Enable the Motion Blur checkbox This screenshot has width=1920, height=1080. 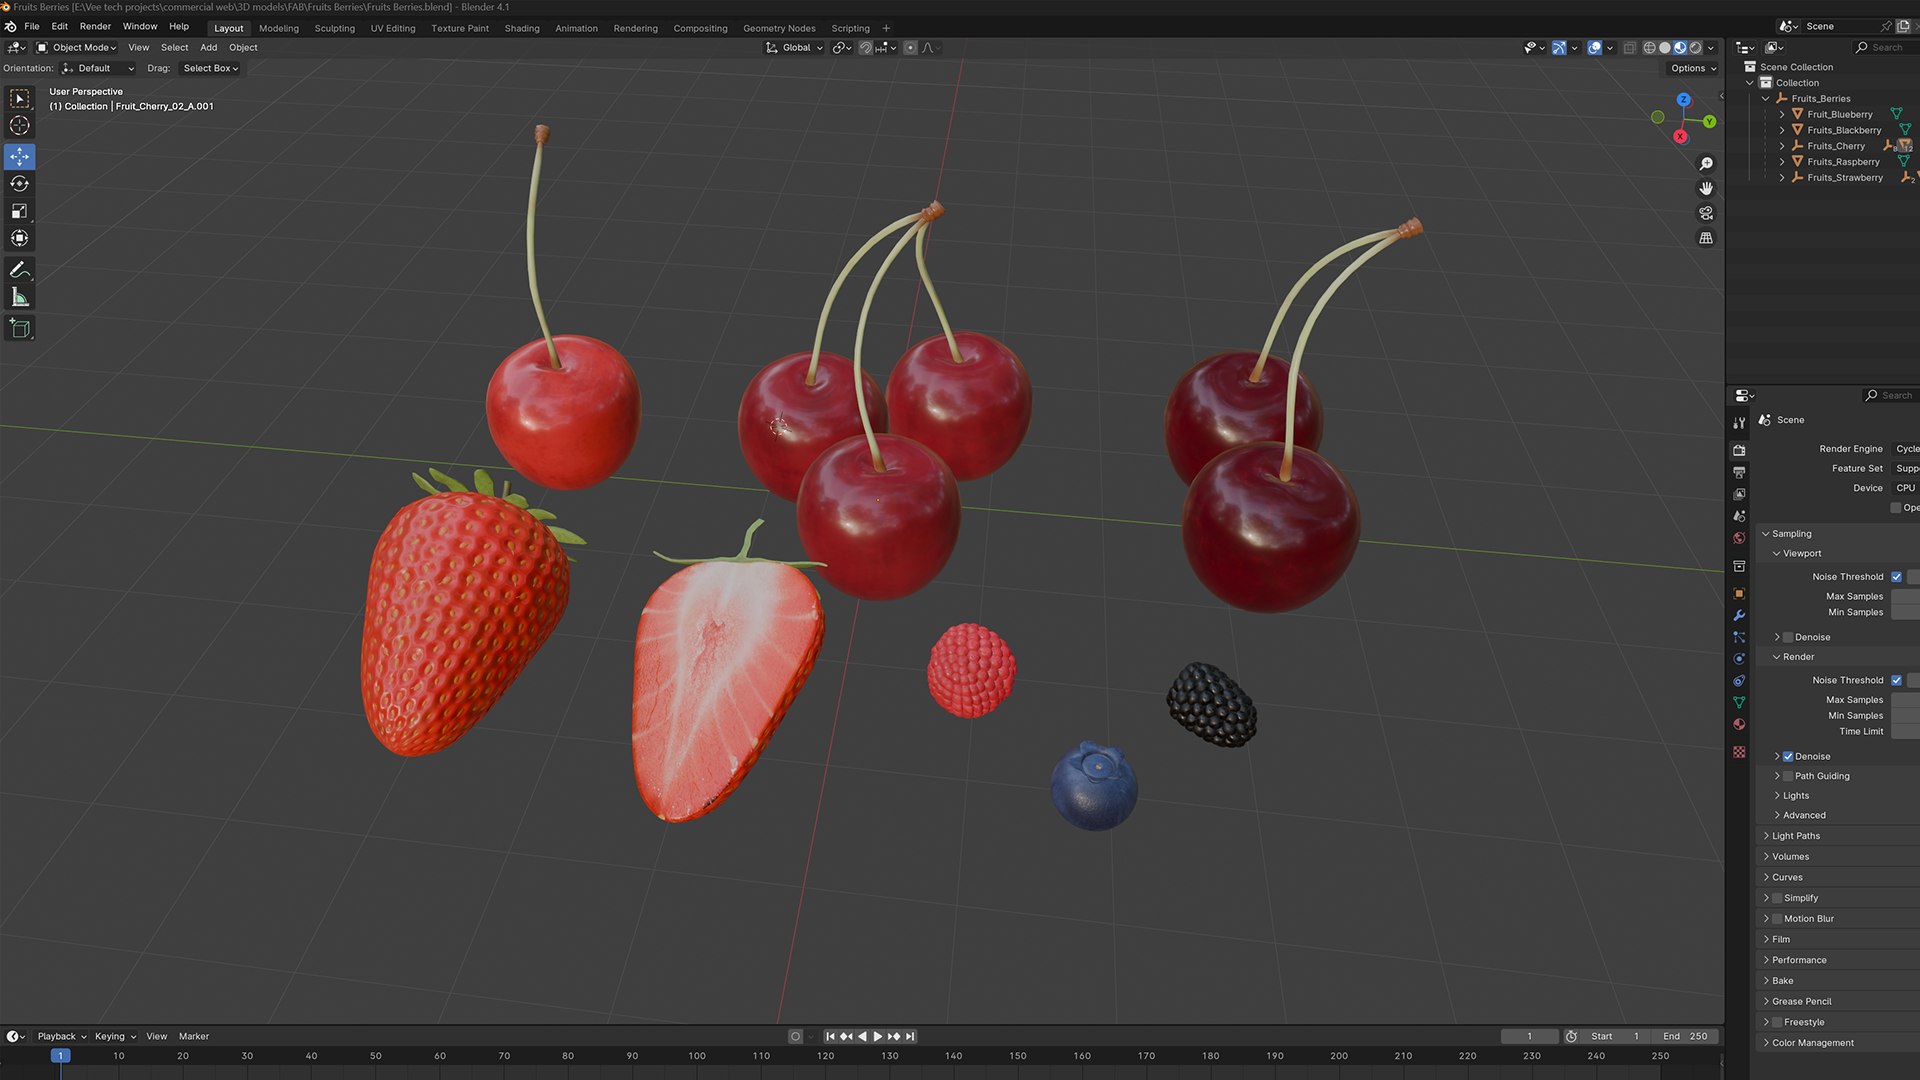point(1777,919)
